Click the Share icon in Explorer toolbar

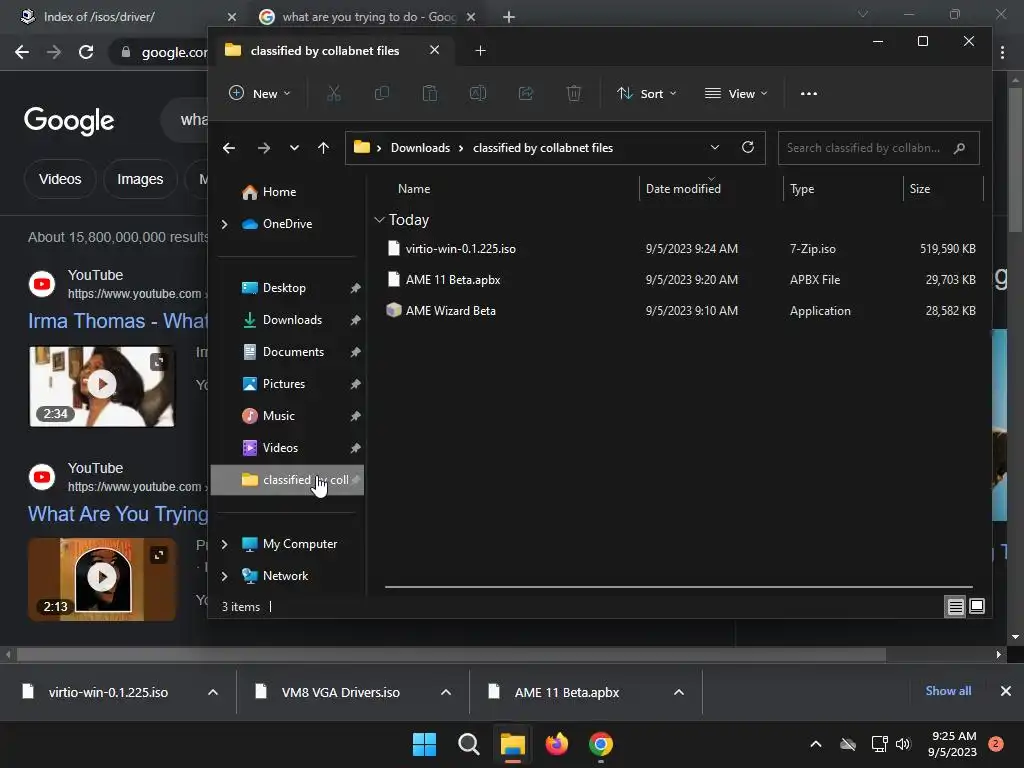(526, 93)
